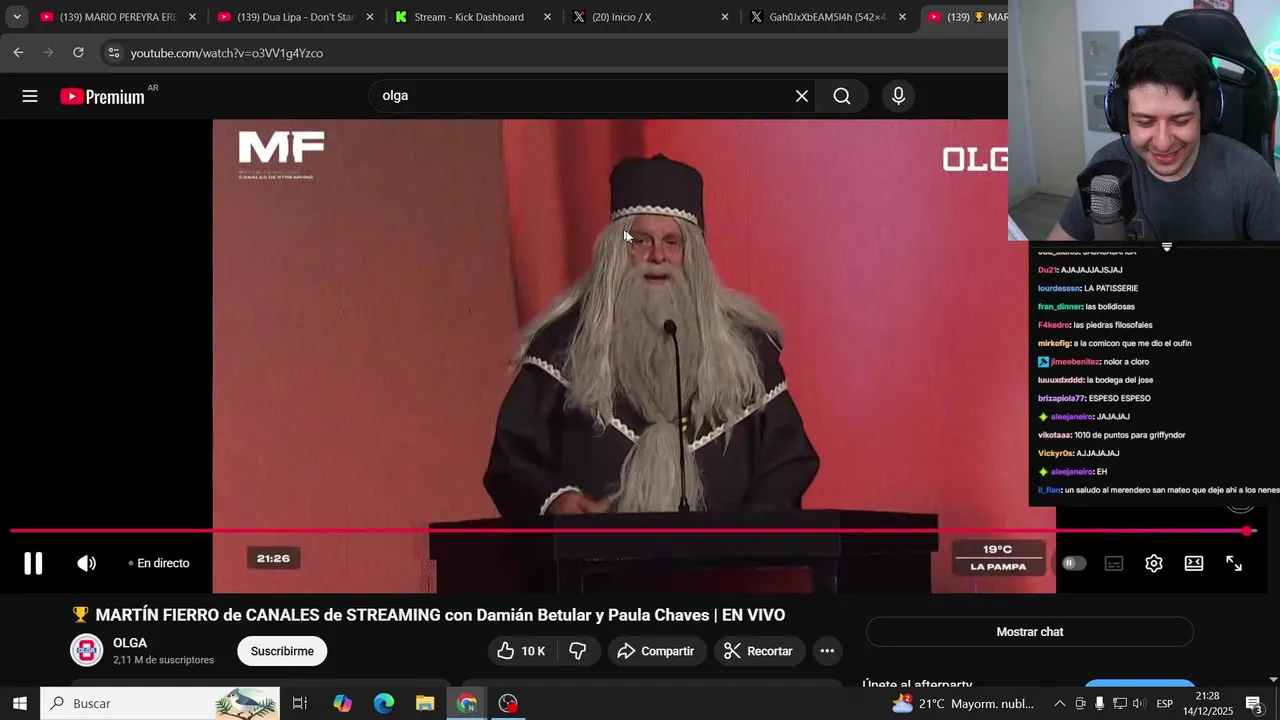Reload the YouTube page
The height and width of the screenshot is (720, 1280).
(x=78, y=52)
